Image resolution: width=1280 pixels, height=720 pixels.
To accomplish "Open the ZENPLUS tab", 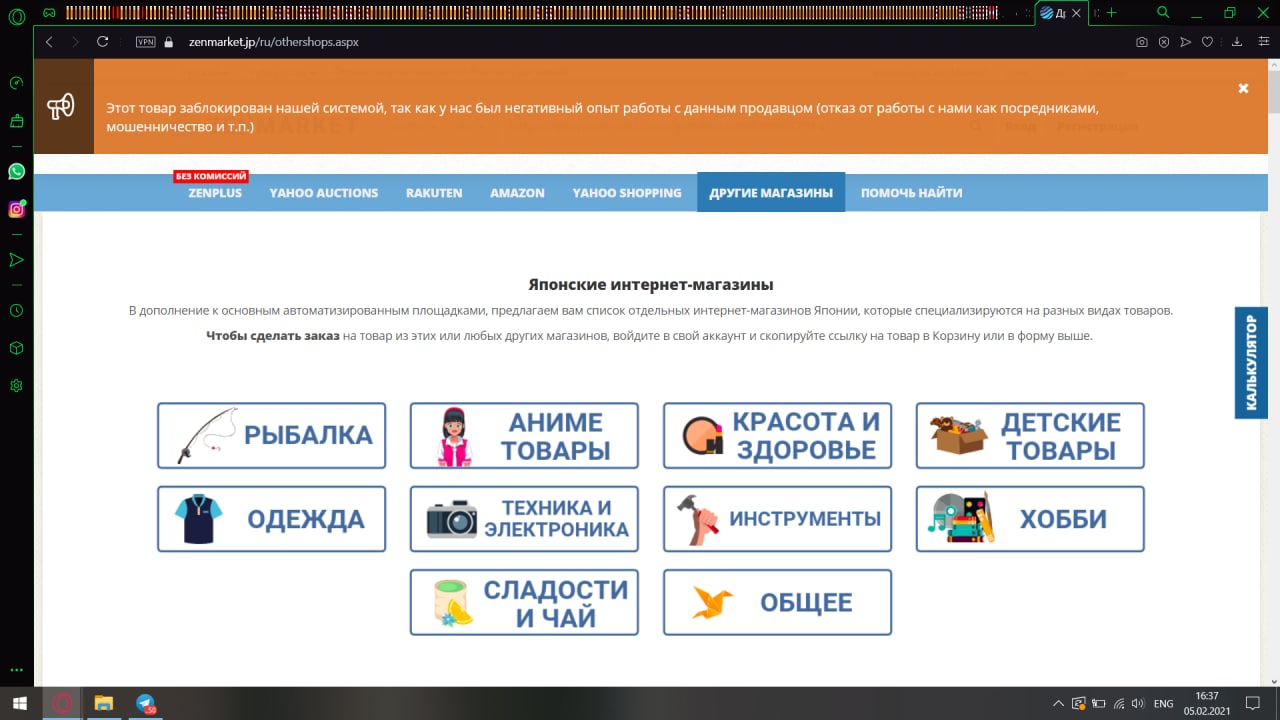I will (x=215, y=193).
